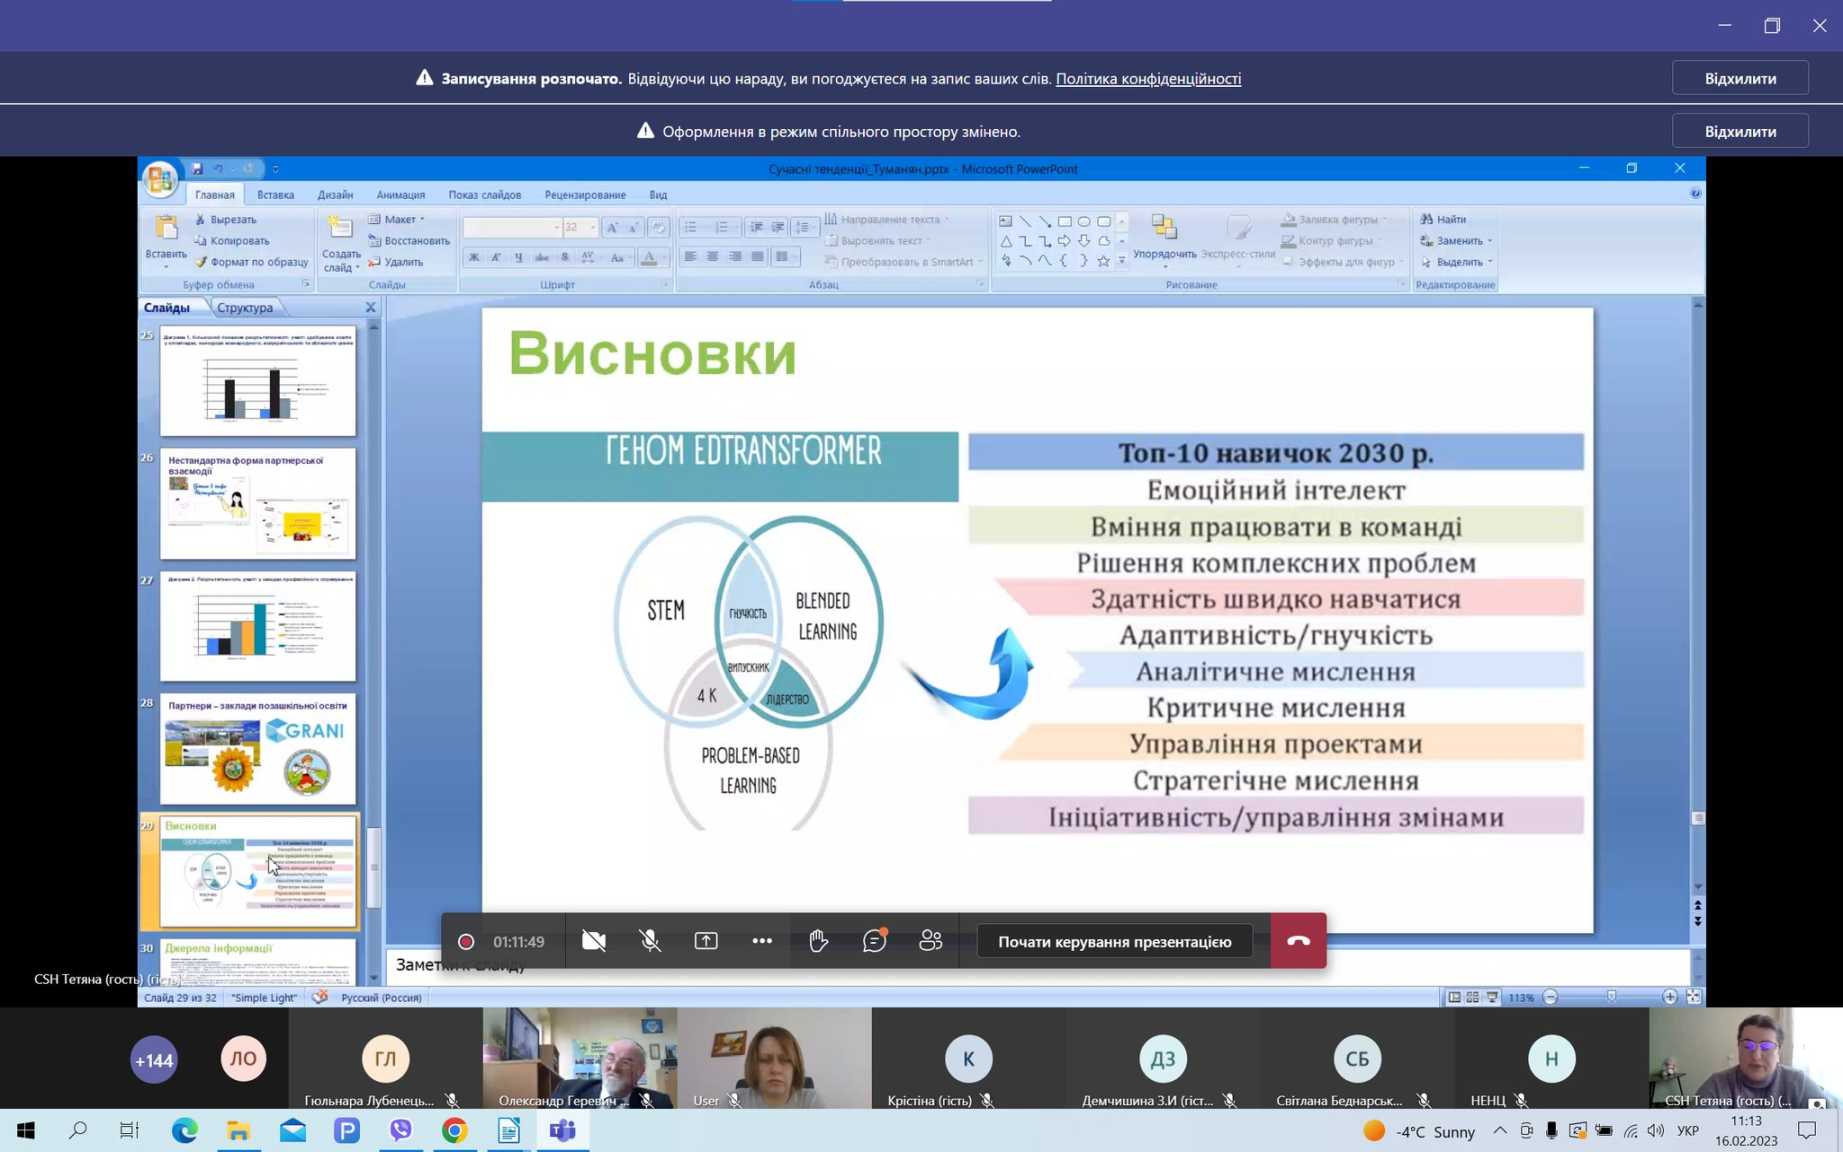Open File Explorer from taskbar
Image resolution: width=1843 pixels, height=1152 pixels.
click(x=238, y=1131)
